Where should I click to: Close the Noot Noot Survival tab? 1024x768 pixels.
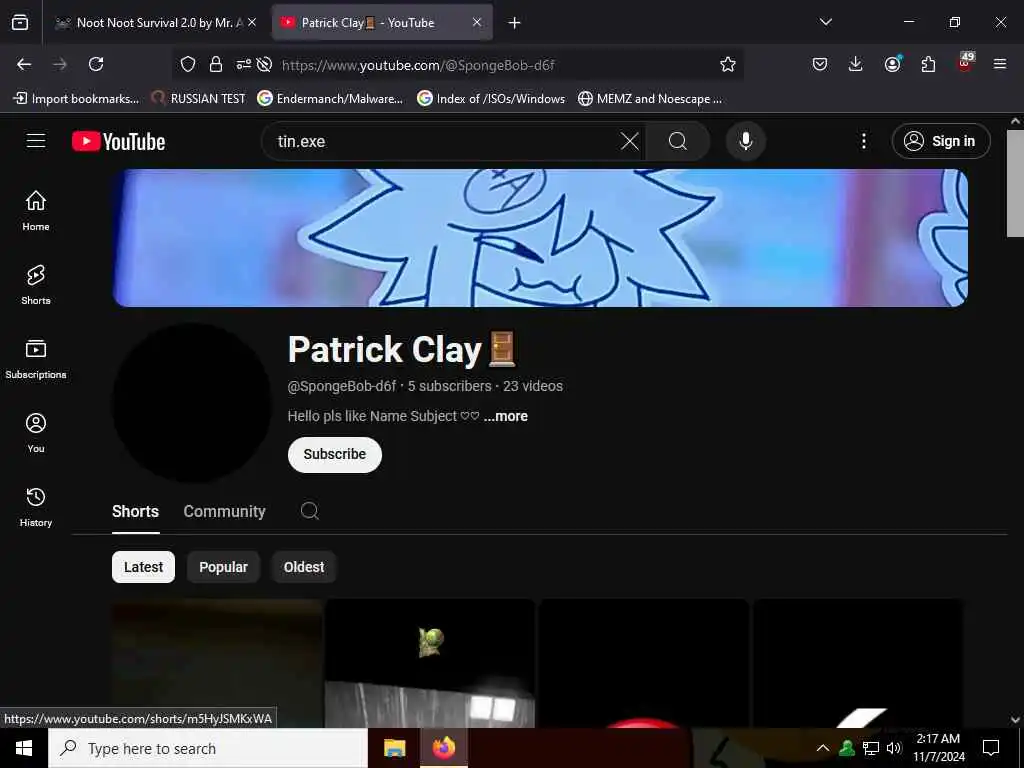pyautogui.click(x=252, y=23)
